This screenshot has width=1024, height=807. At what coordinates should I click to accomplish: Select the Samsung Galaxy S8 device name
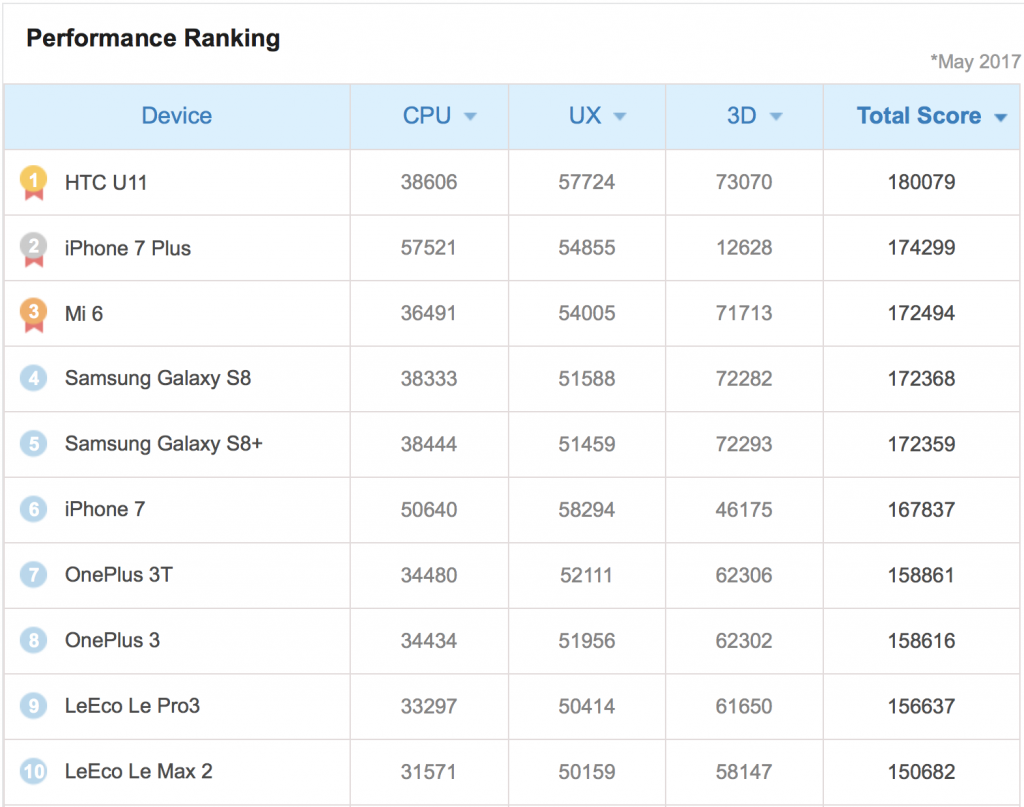click(158, 378)
